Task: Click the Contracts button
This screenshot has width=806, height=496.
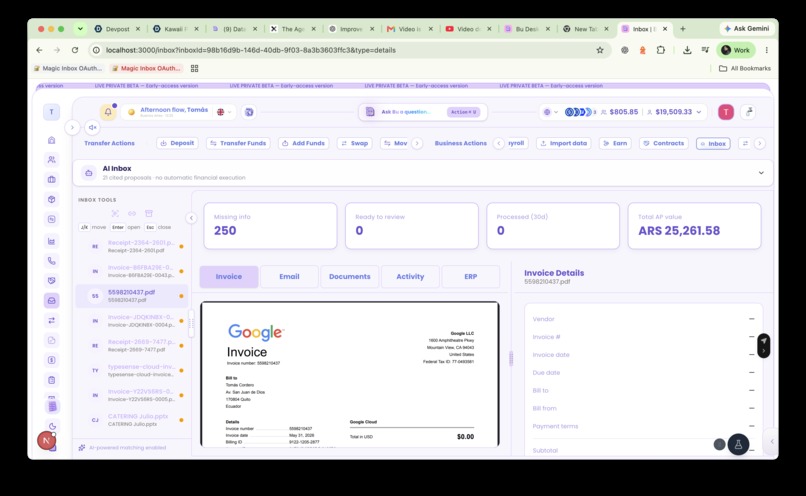Action: 664,143
